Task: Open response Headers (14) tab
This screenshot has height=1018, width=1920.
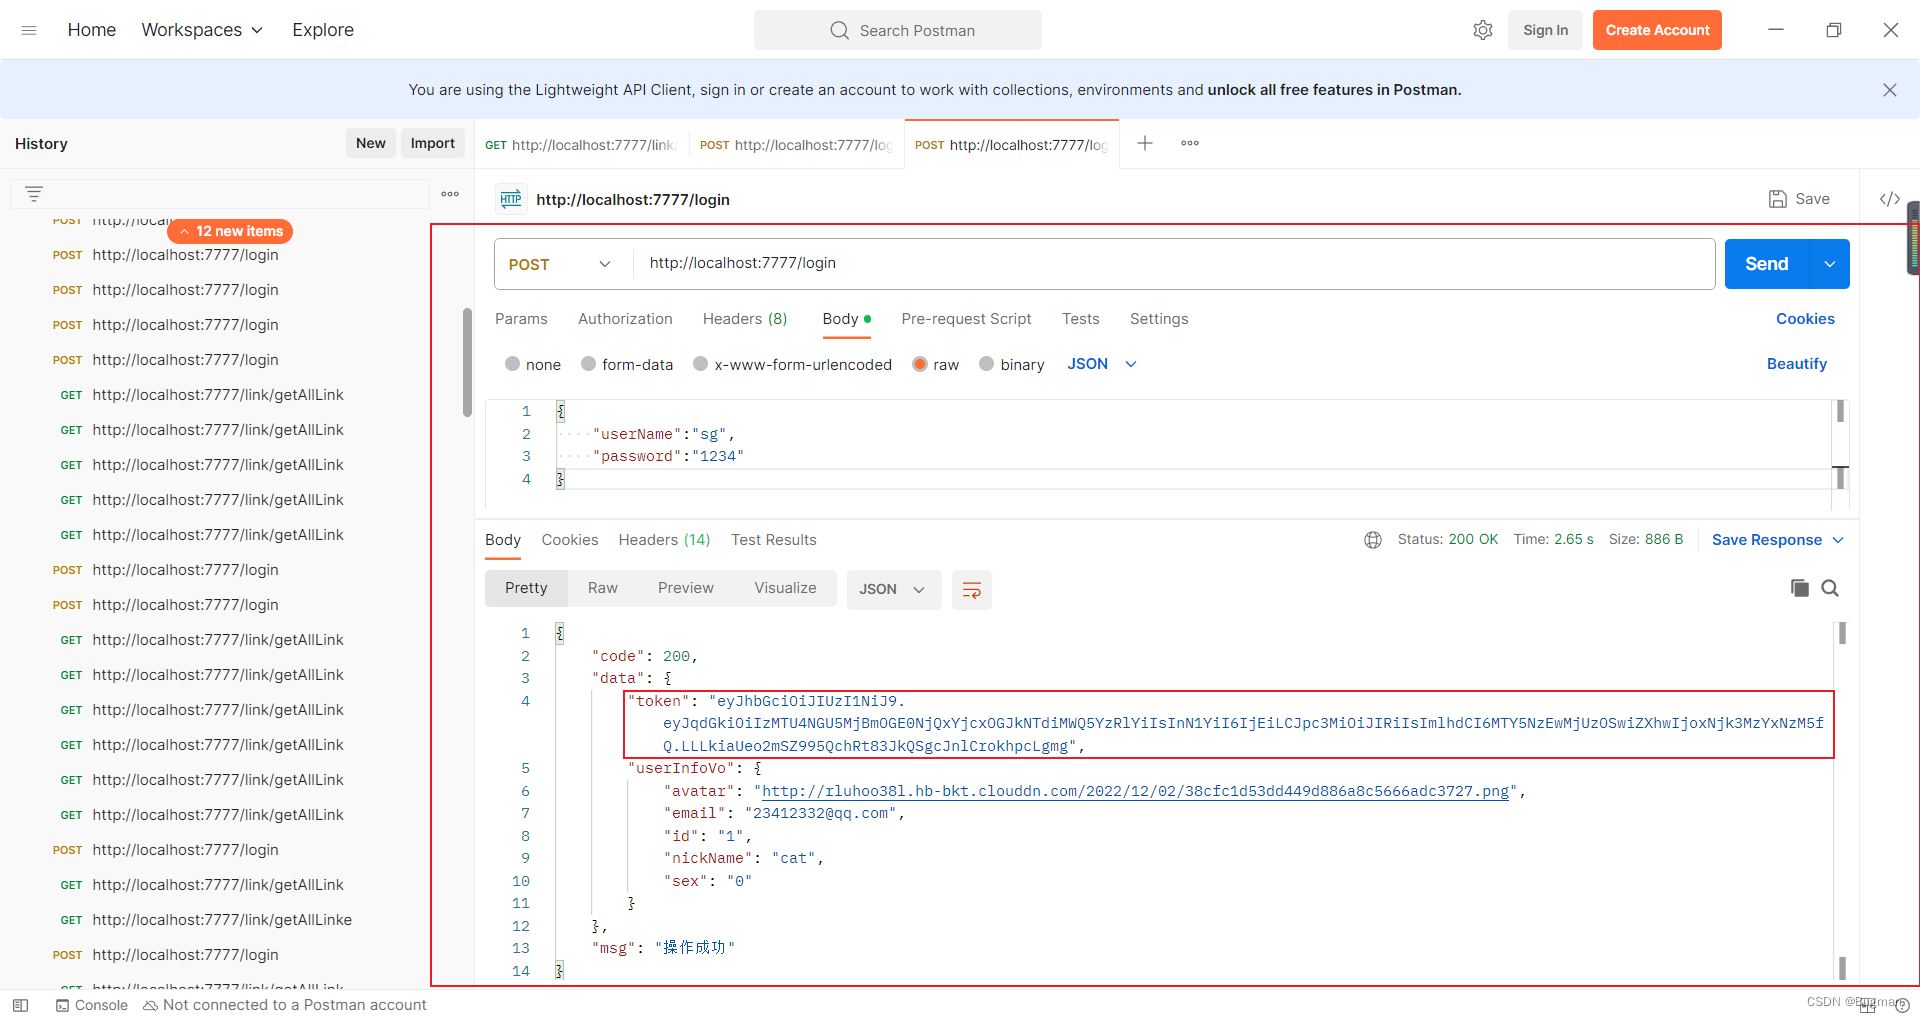Action: click(x=664, y=540)
